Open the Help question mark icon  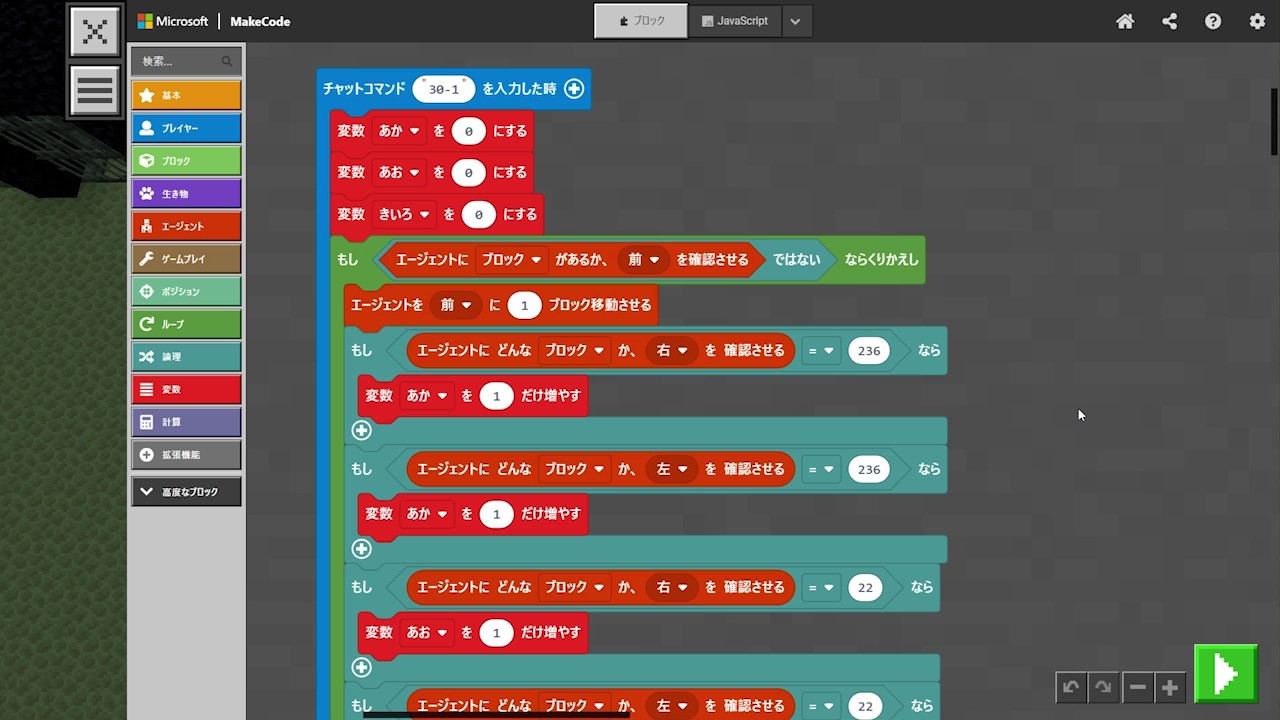(1213, 21)
